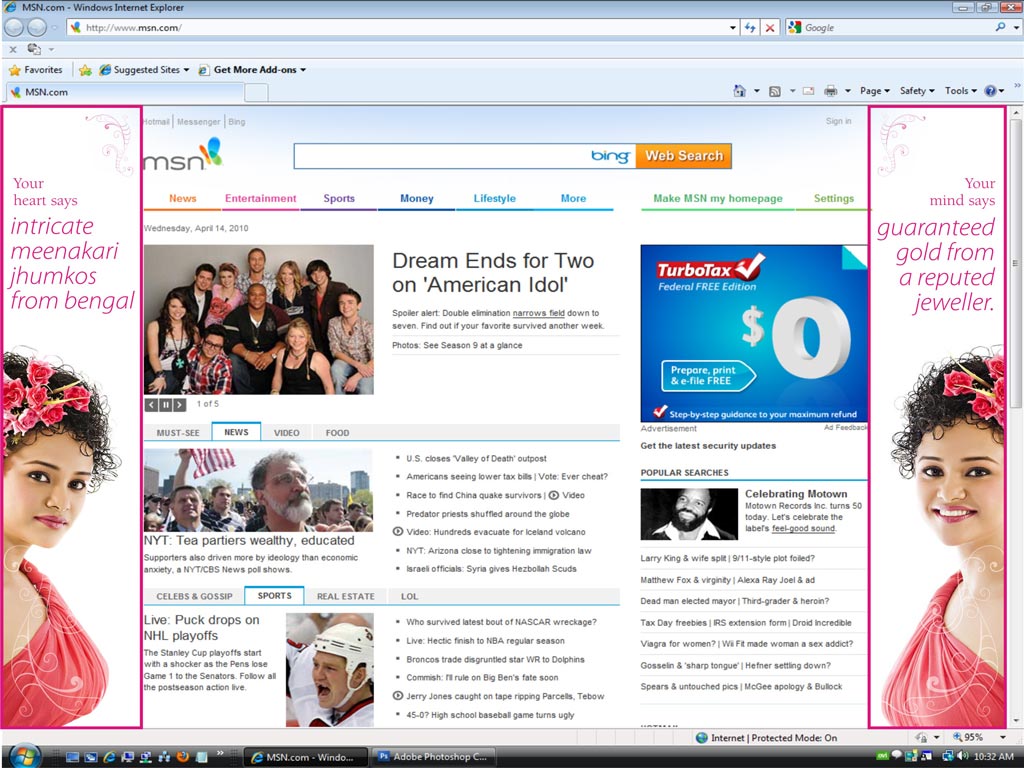Image resolution: width=1024 pixels, height=768 pixels.
Task: Click Video play icon beside China quake story
Action: (x=554, y=495)
